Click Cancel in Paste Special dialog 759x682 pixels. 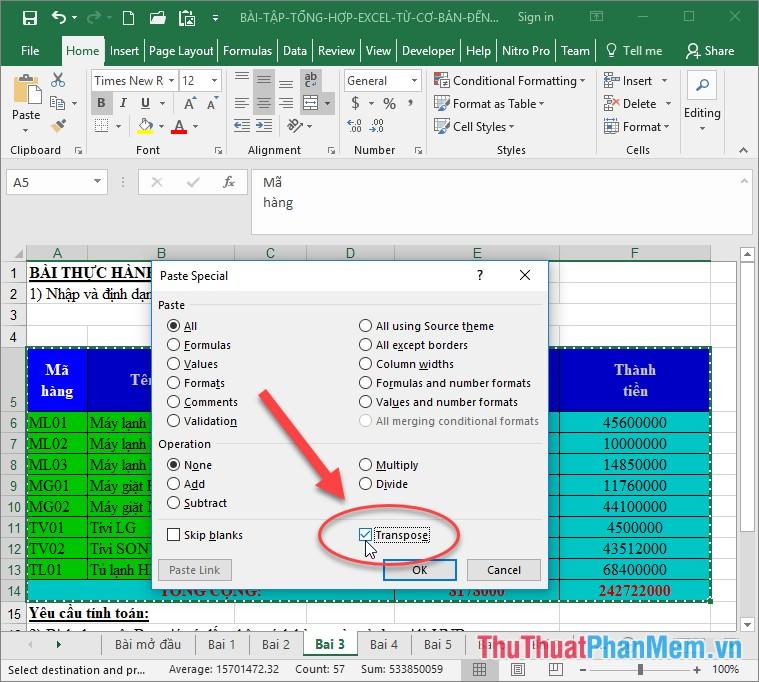coord(504,569)
